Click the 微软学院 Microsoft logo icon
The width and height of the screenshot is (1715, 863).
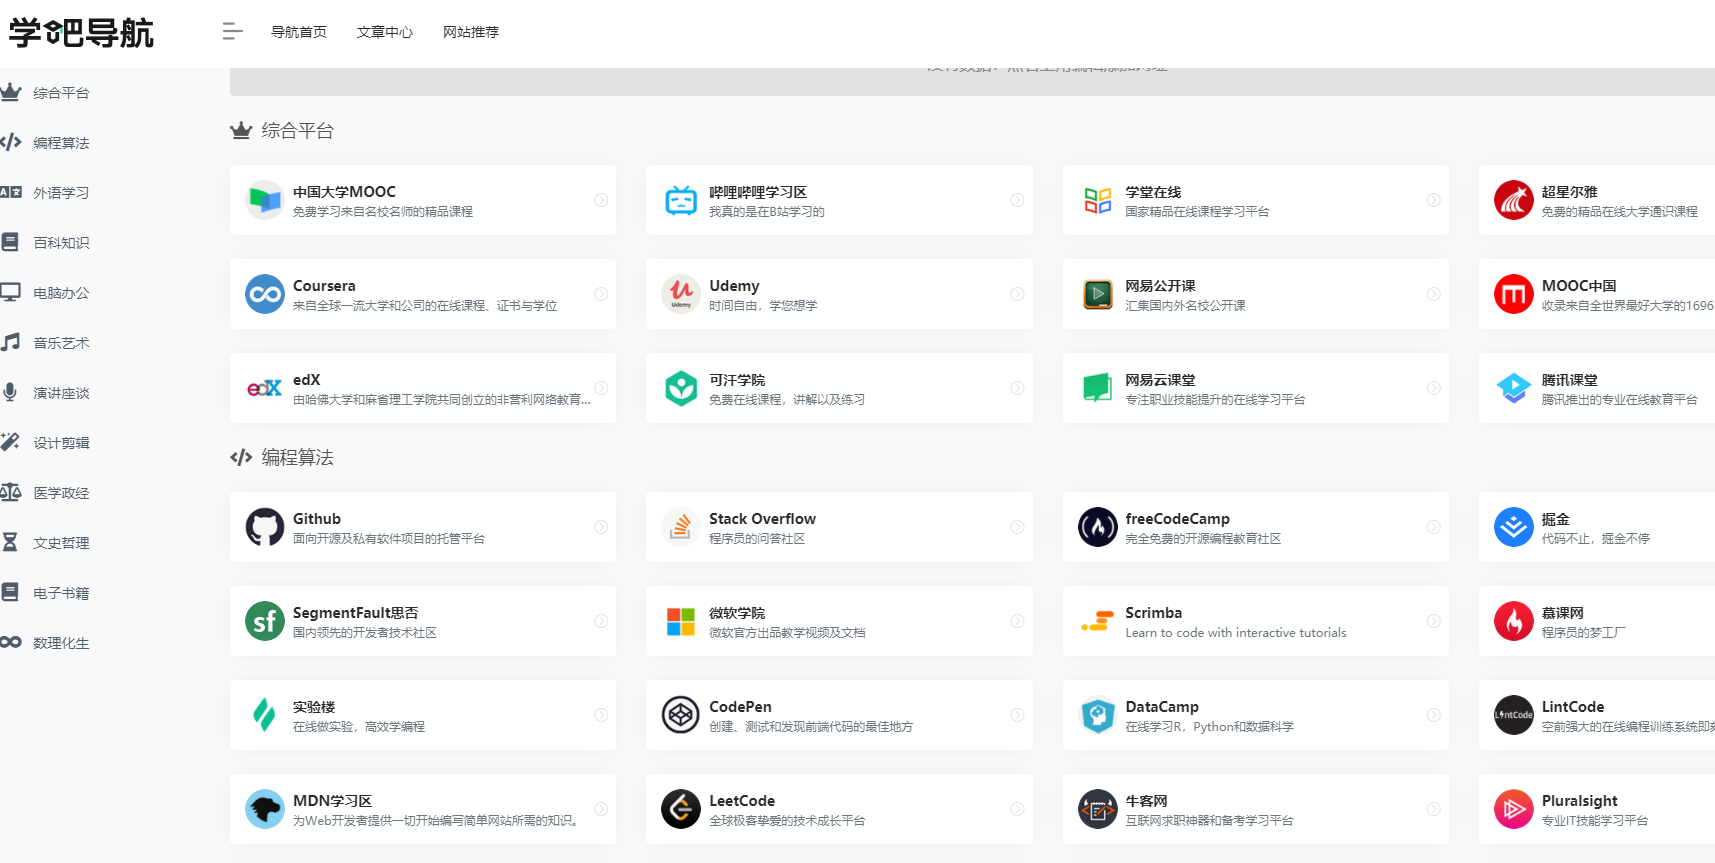point(681,621)
